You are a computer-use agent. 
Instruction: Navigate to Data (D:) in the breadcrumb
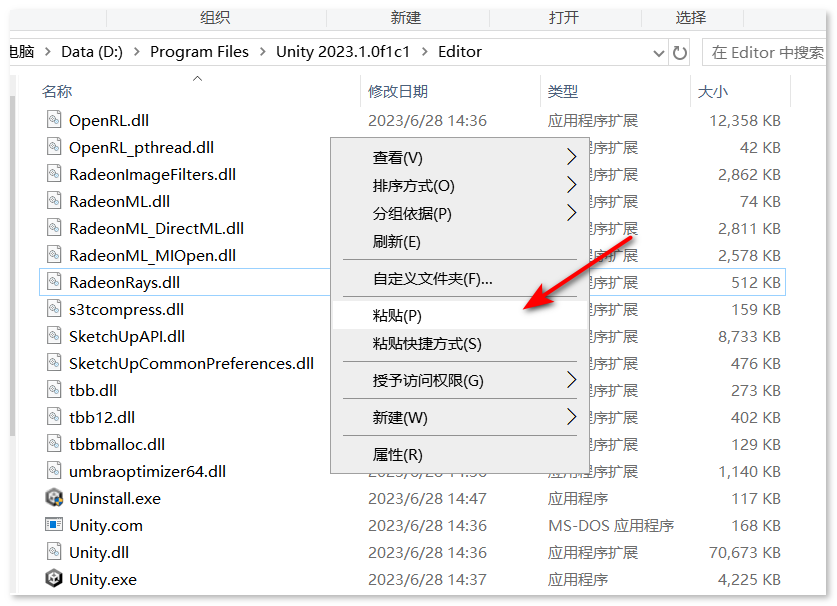pyautogui.click(x=92, y=52)
